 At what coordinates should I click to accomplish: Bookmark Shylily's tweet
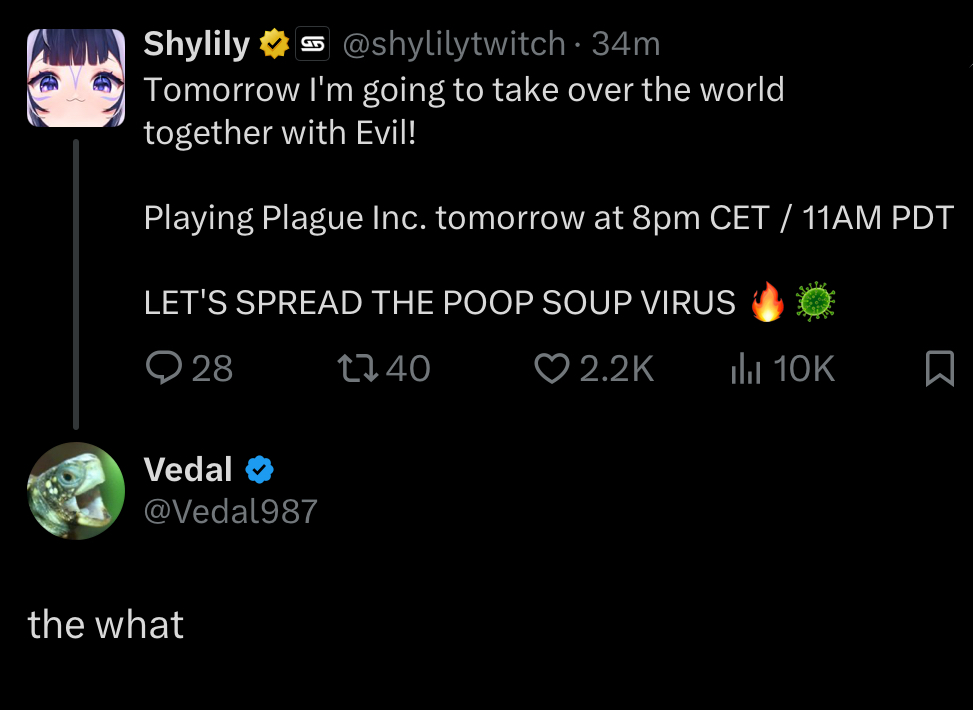click(939, 370)
